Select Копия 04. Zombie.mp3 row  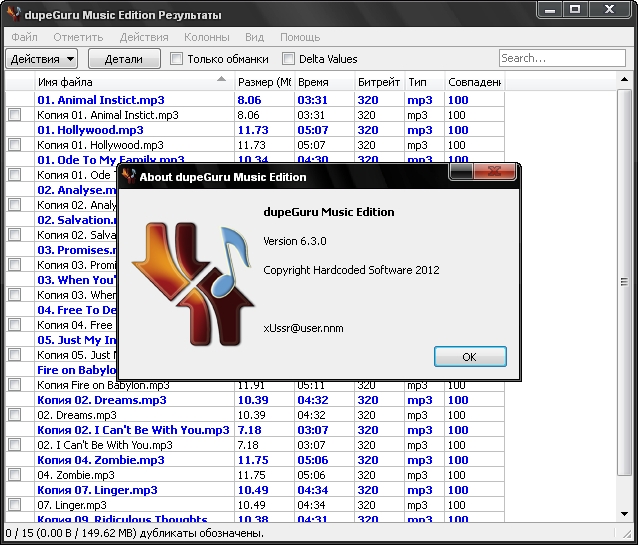[x=255, y=460]
